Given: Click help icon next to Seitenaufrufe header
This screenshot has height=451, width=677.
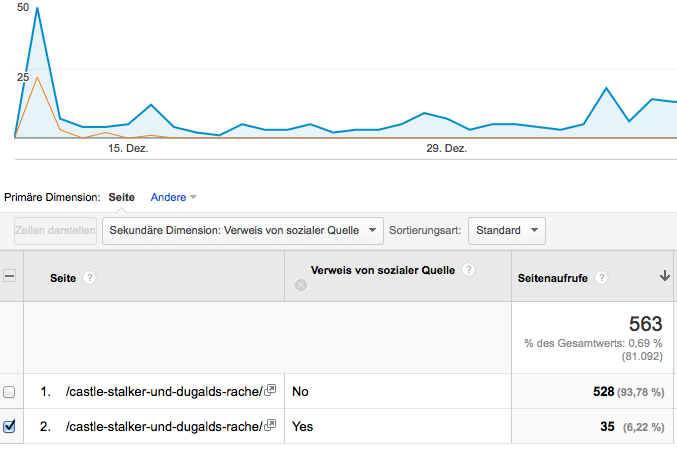Looking at the screenshot, I should point(601,278).
